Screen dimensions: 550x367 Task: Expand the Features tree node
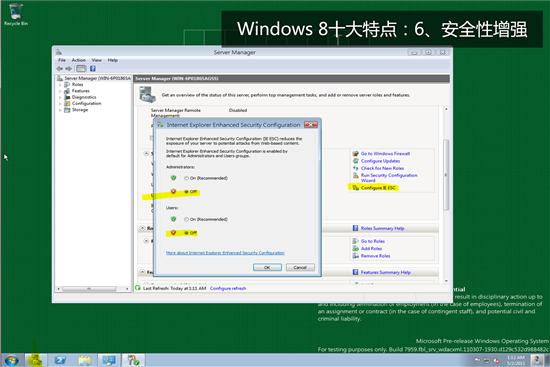tap(60, 91)
